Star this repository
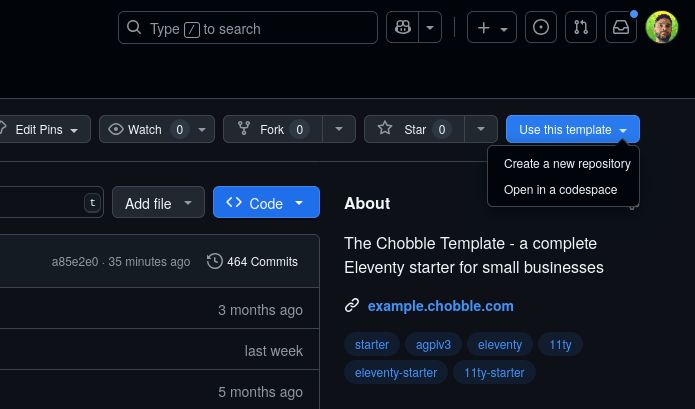This screenshot has width=695, height=409. 414,129
